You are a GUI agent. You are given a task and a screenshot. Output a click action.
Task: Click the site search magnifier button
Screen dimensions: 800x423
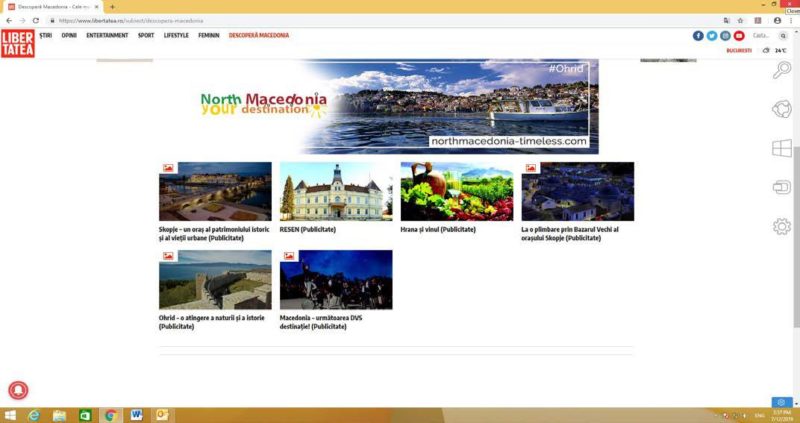click(x=783, y=36)
